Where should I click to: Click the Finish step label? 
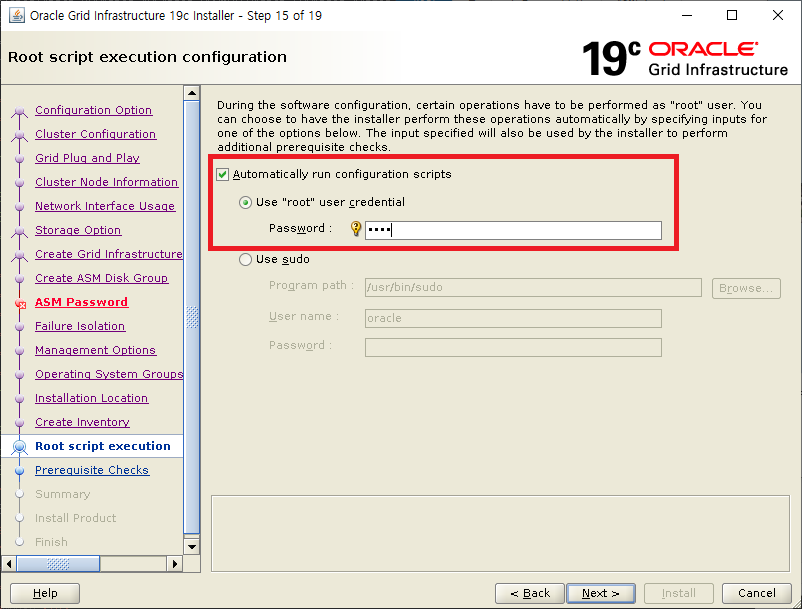[x=51, y=543]
